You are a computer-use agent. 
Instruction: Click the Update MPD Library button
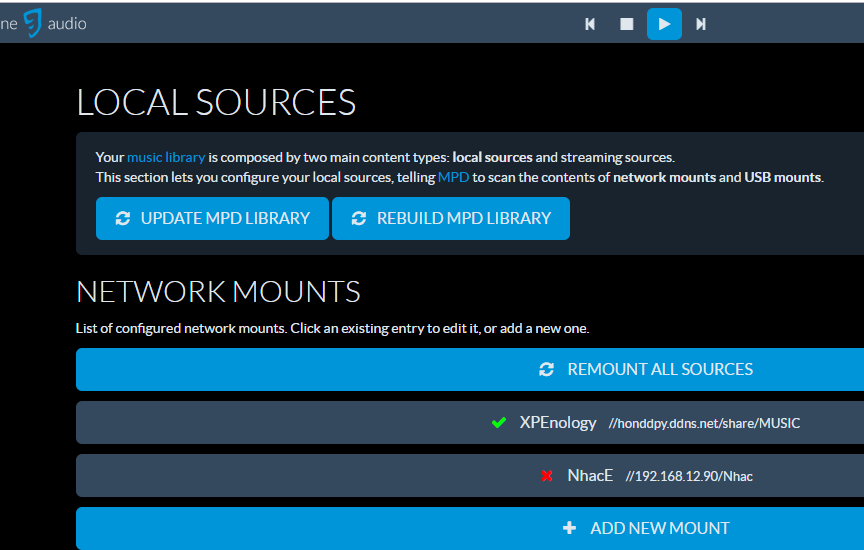point(212,218)
